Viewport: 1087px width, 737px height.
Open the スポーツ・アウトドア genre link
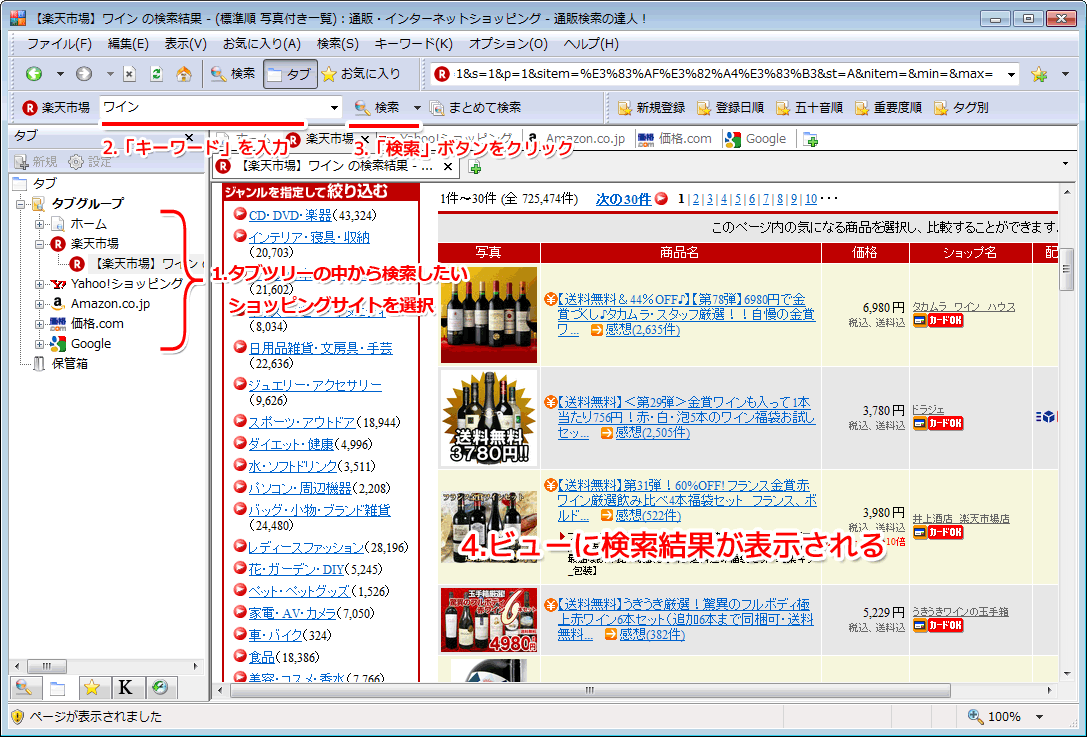pos(302,422)
